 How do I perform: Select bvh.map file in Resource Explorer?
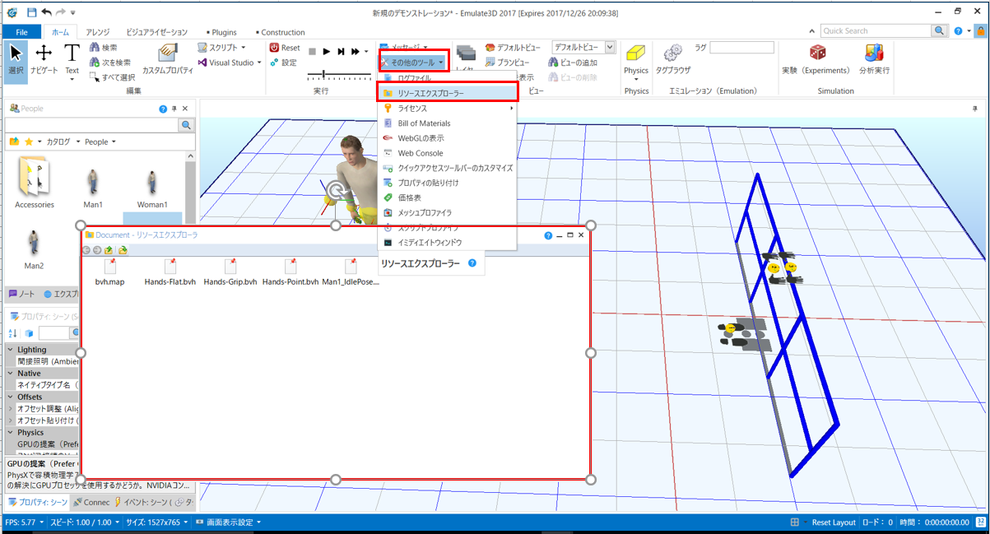tap(110, 271)
